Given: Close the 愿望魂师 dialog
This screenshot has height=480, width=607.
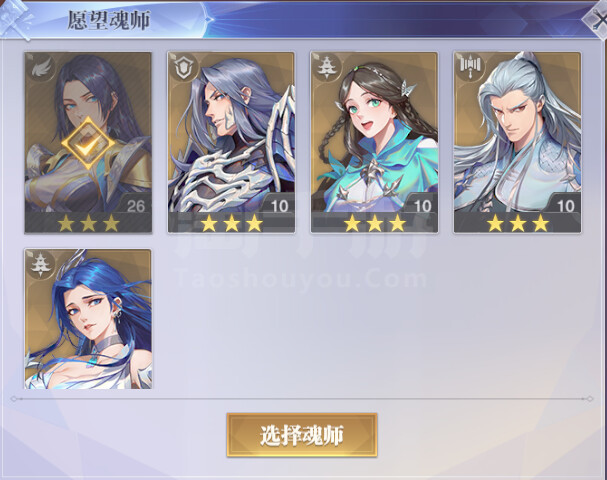Looking at the screenshot, I should coord(597,19).
